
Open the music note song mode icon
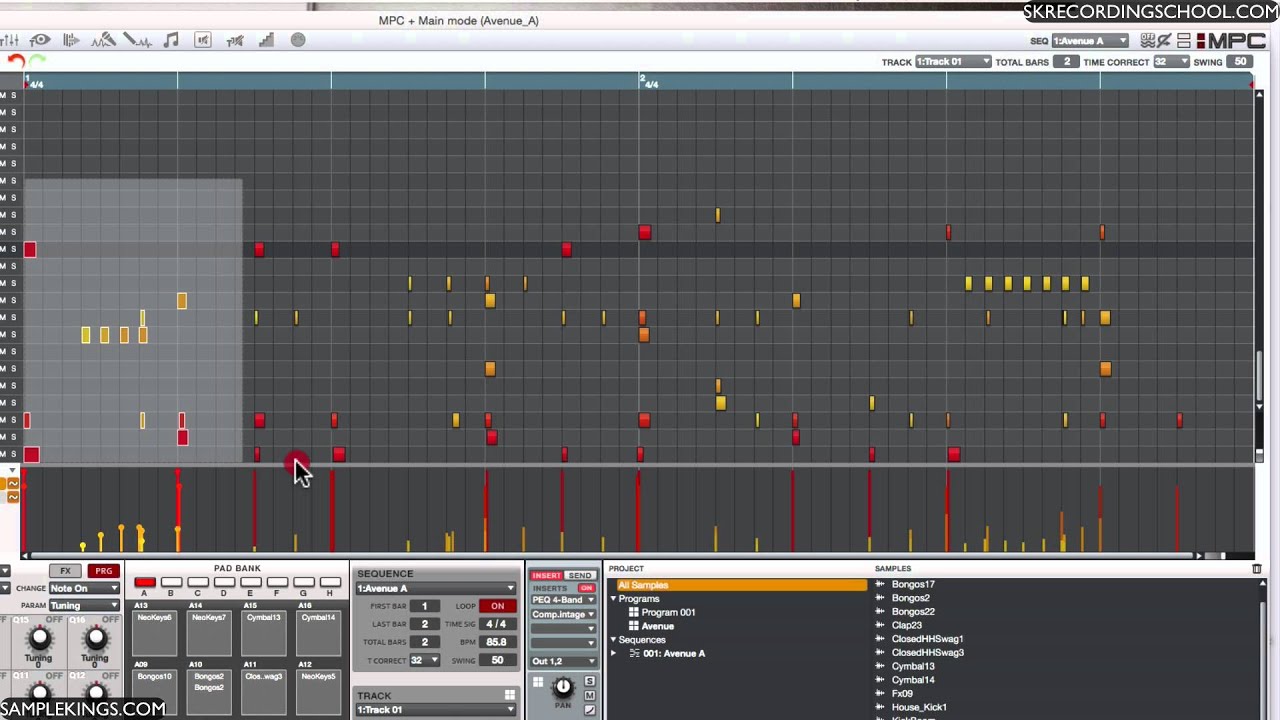[171, 40]
